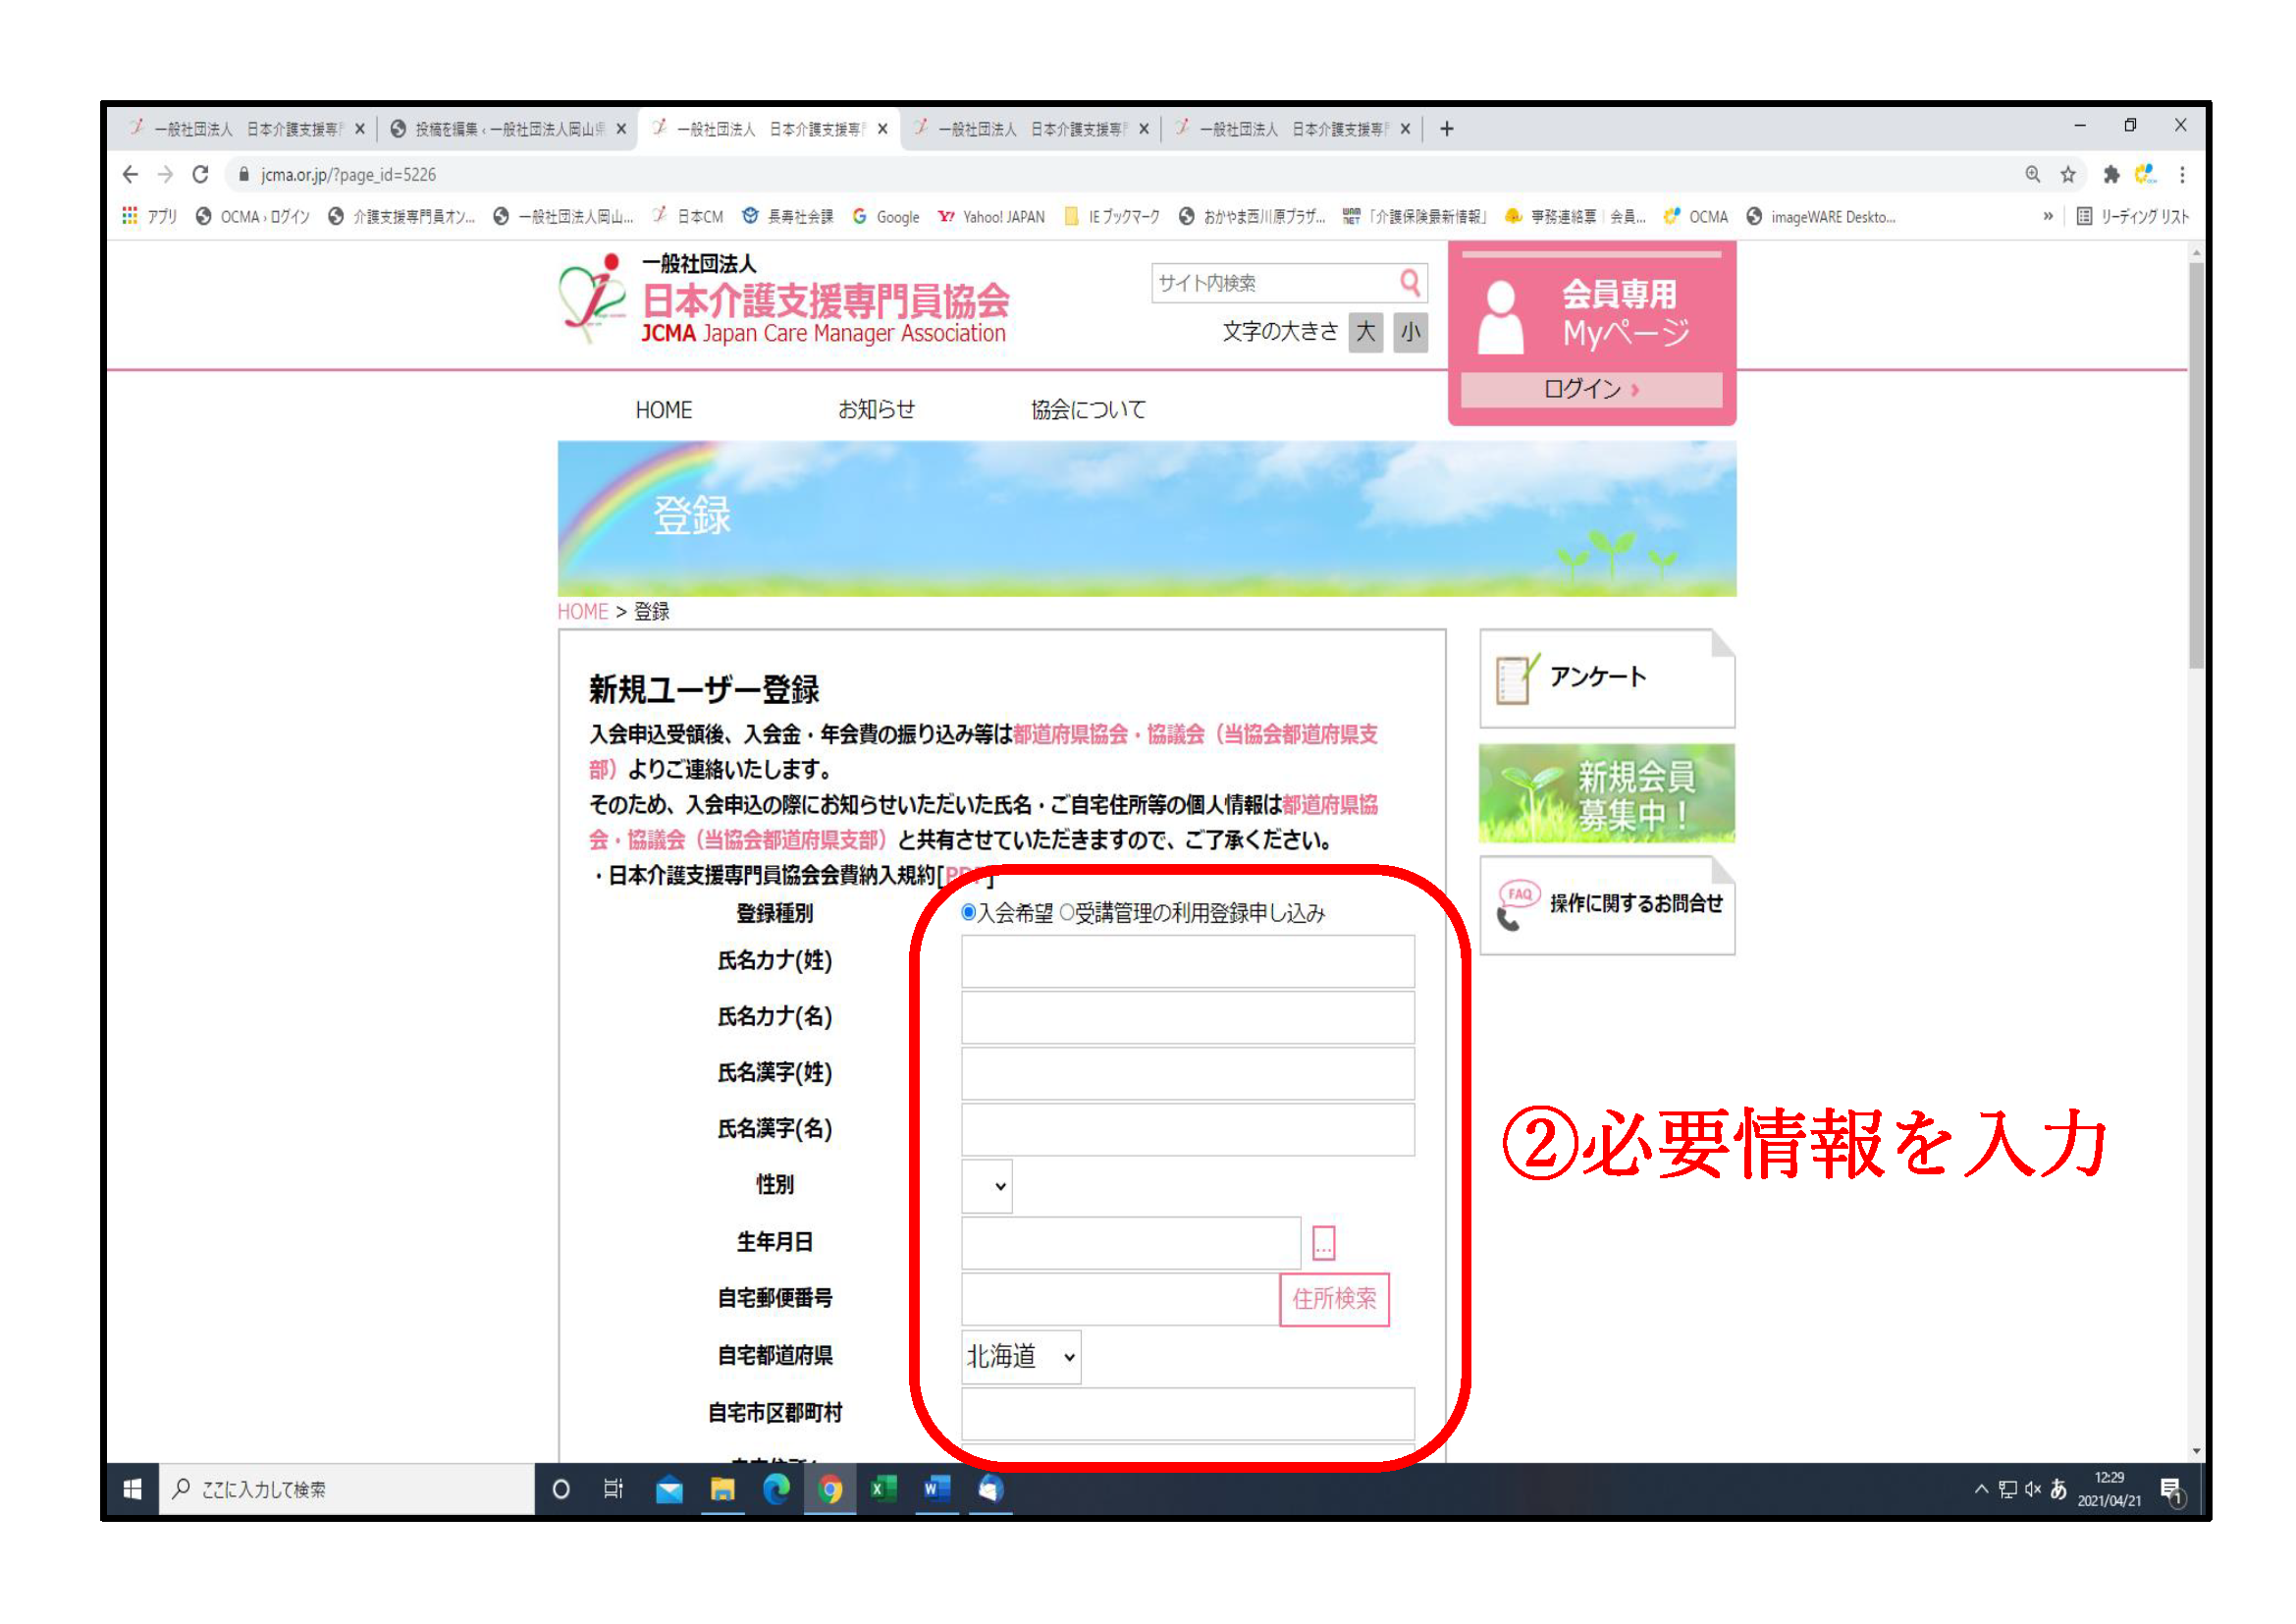Open the Mail app on taskbar
The height and width of the screenshot is (1624, 2296).
(x=669, y=1489)
